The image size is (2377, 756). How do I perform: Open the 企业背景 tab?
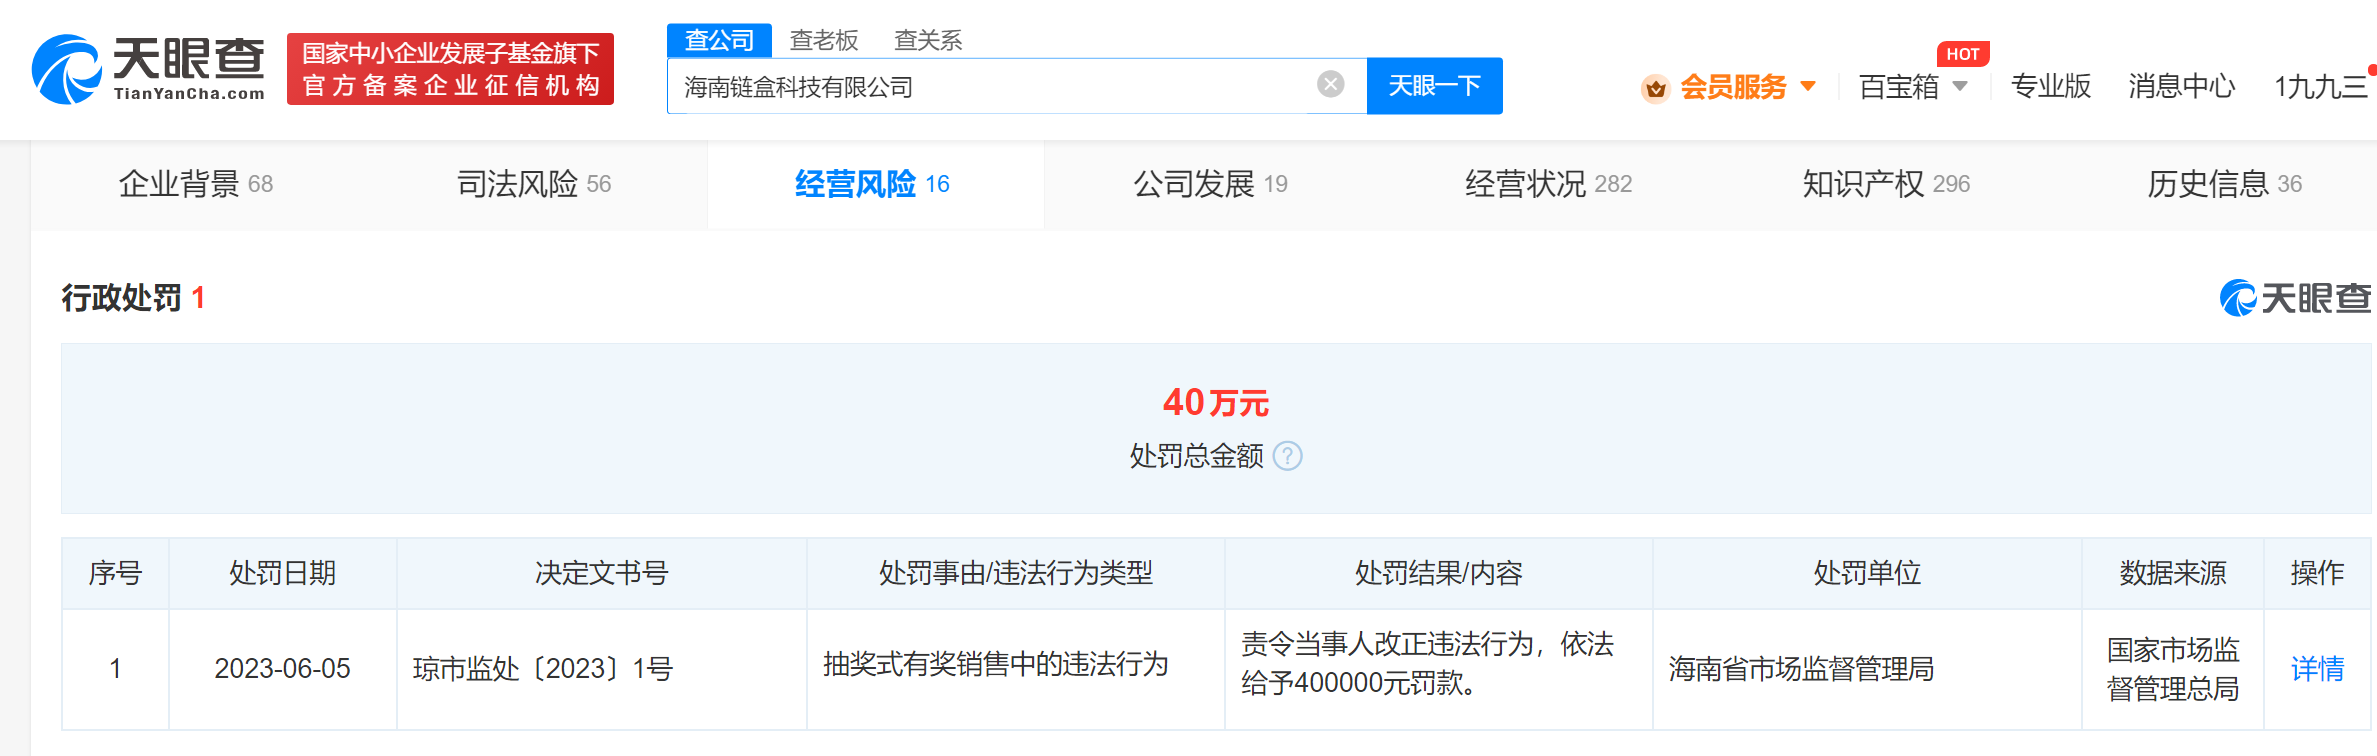coord(196,184)
